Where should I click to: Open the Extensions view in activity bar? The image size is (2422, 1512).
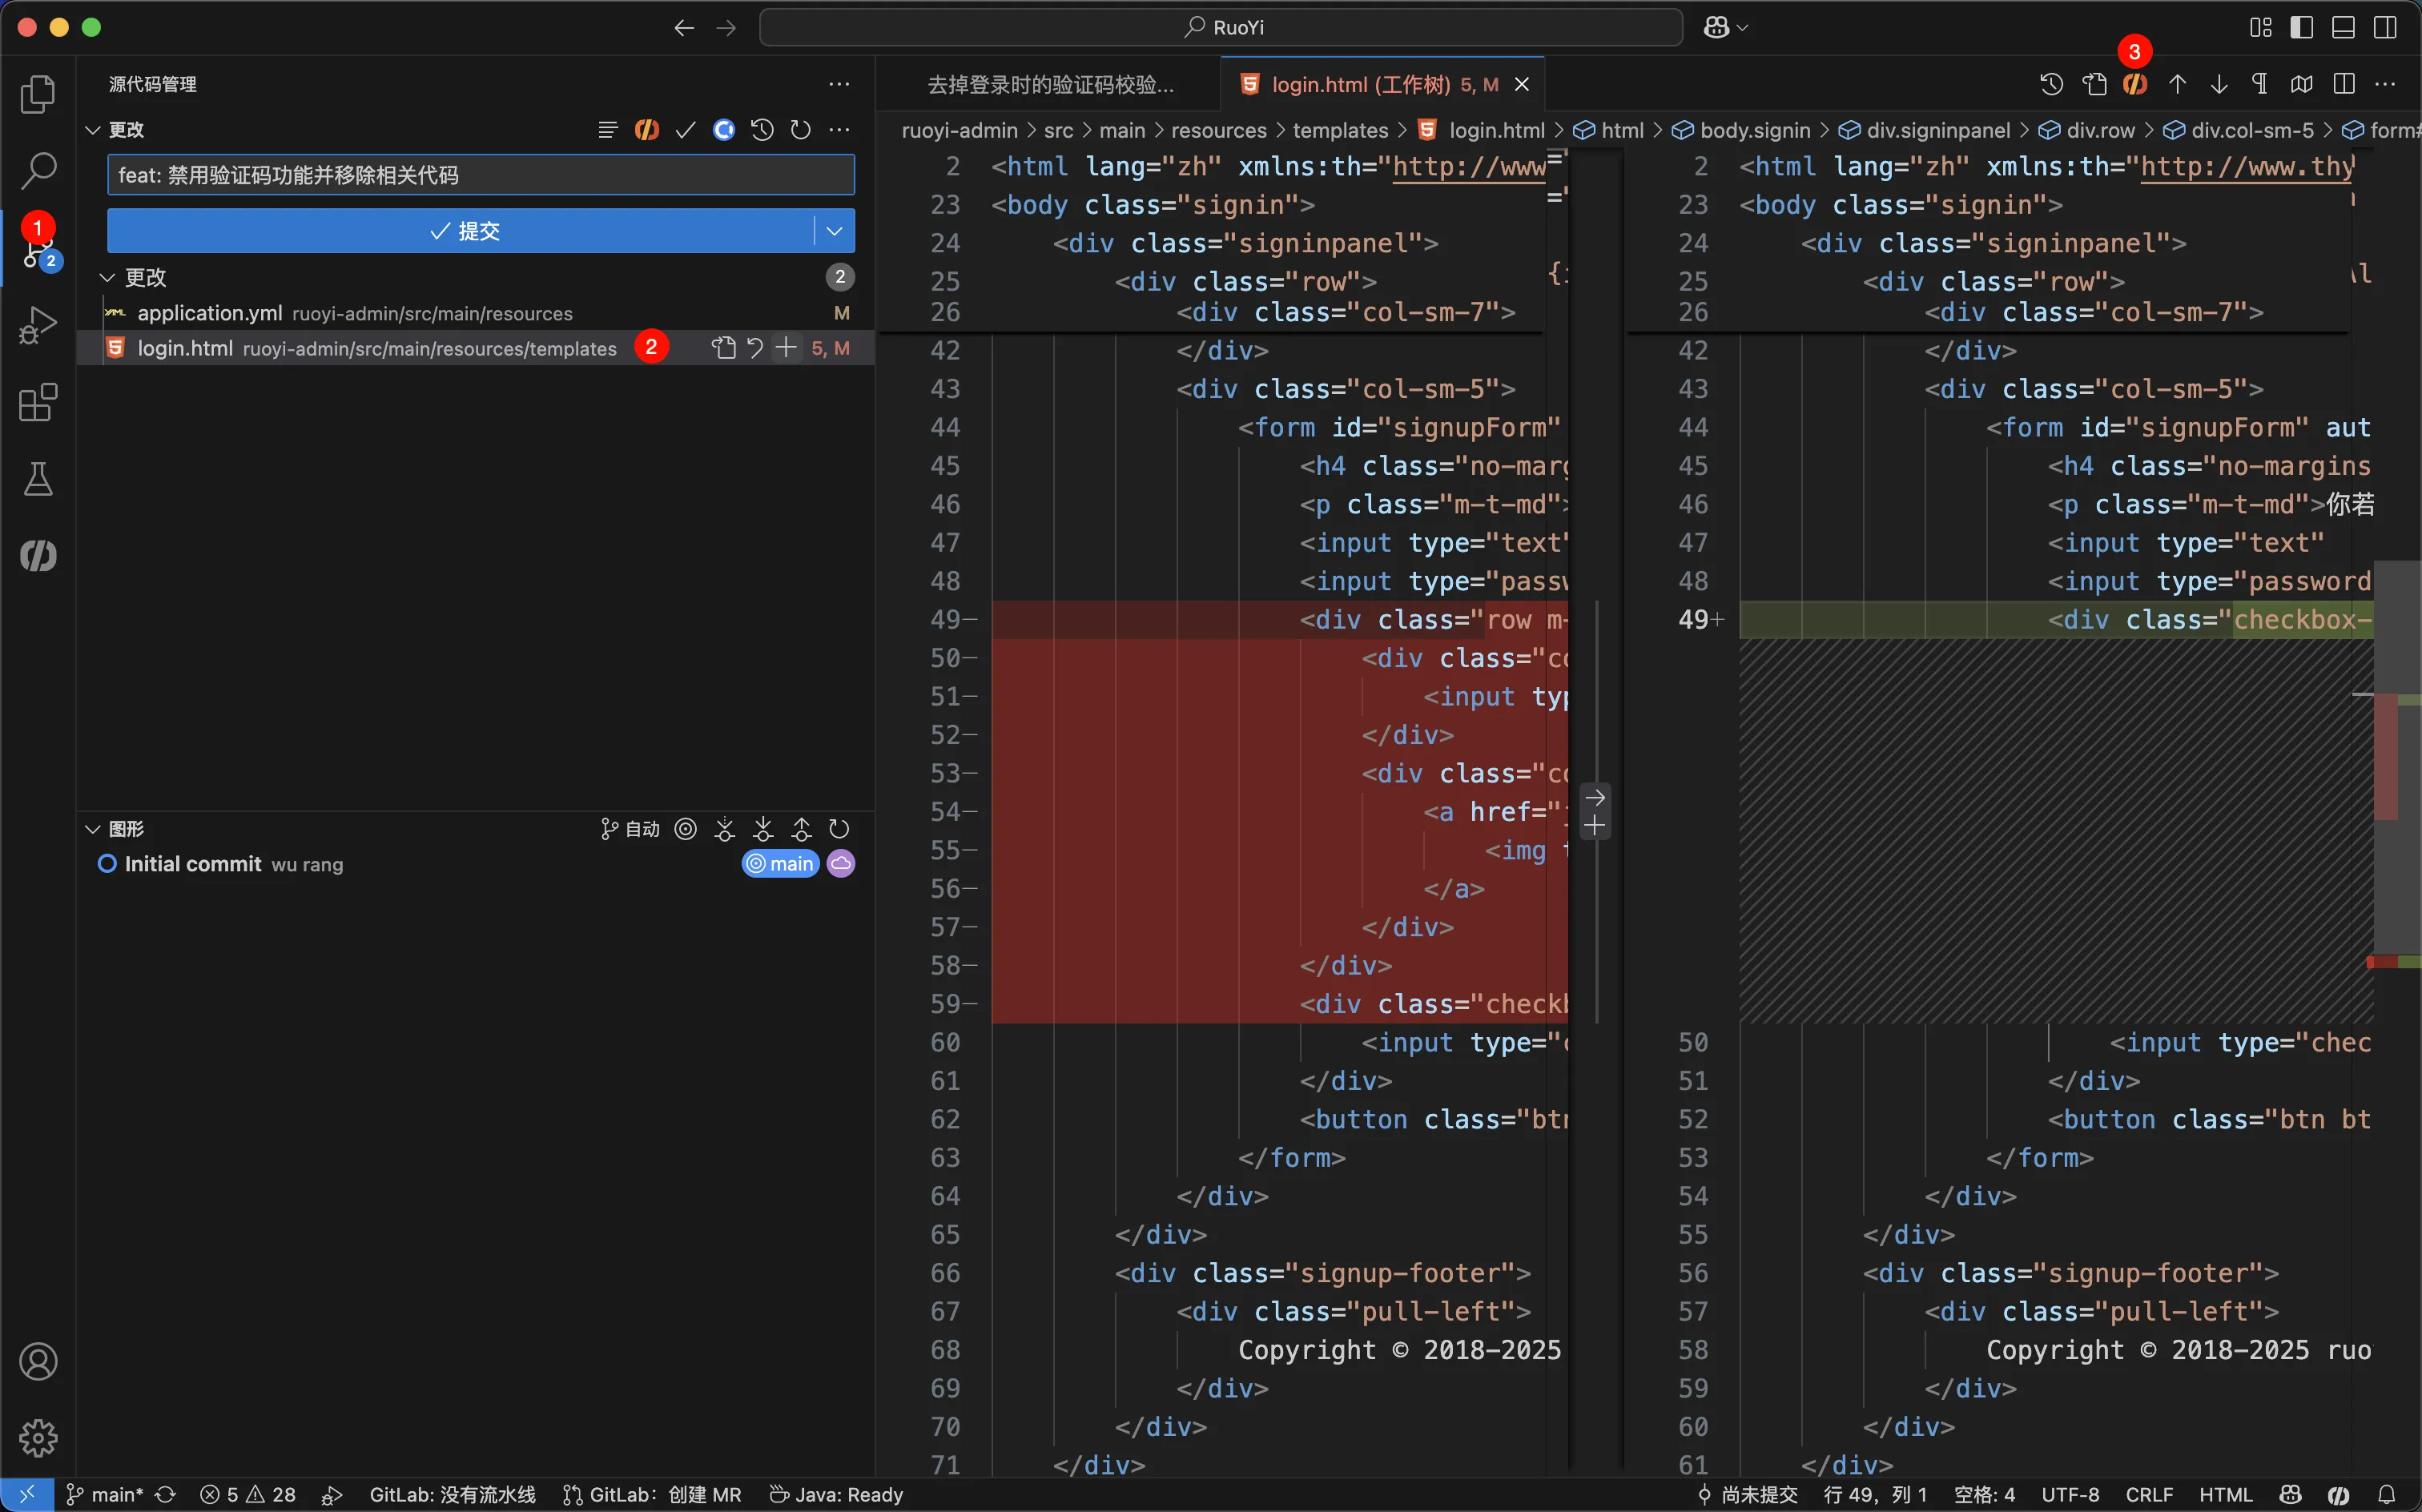point(38,402)
